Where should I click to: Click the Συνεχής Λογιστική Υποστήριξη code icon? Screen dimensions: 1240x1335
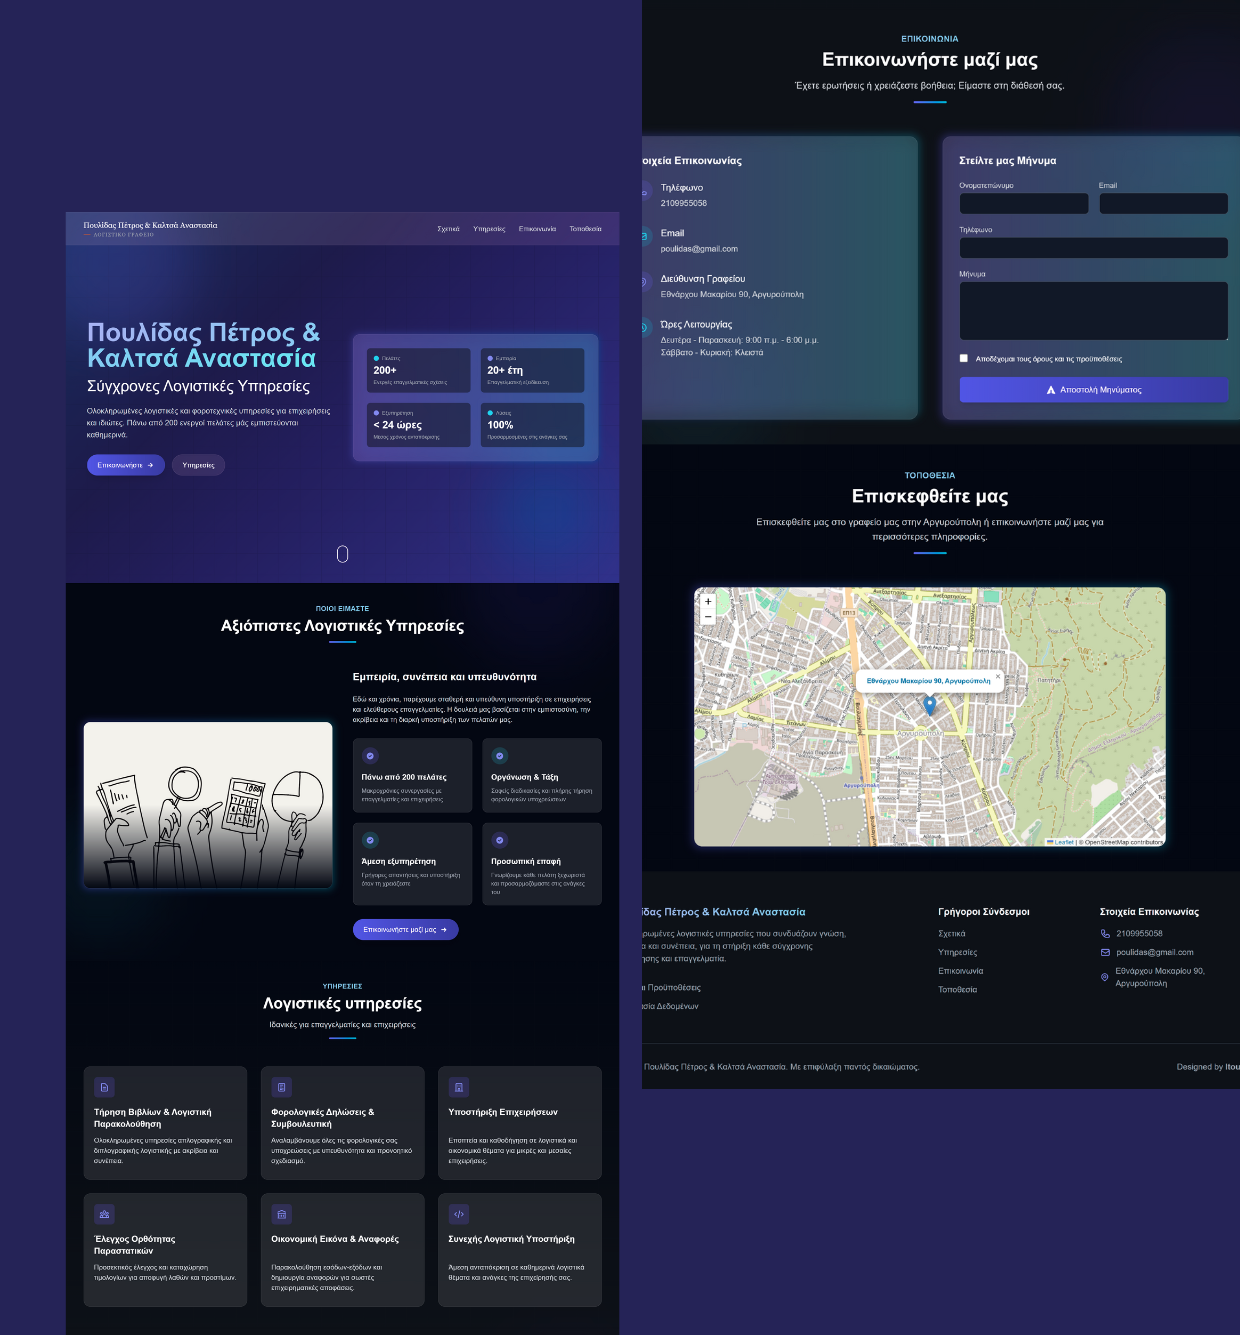click(459, 1214)
